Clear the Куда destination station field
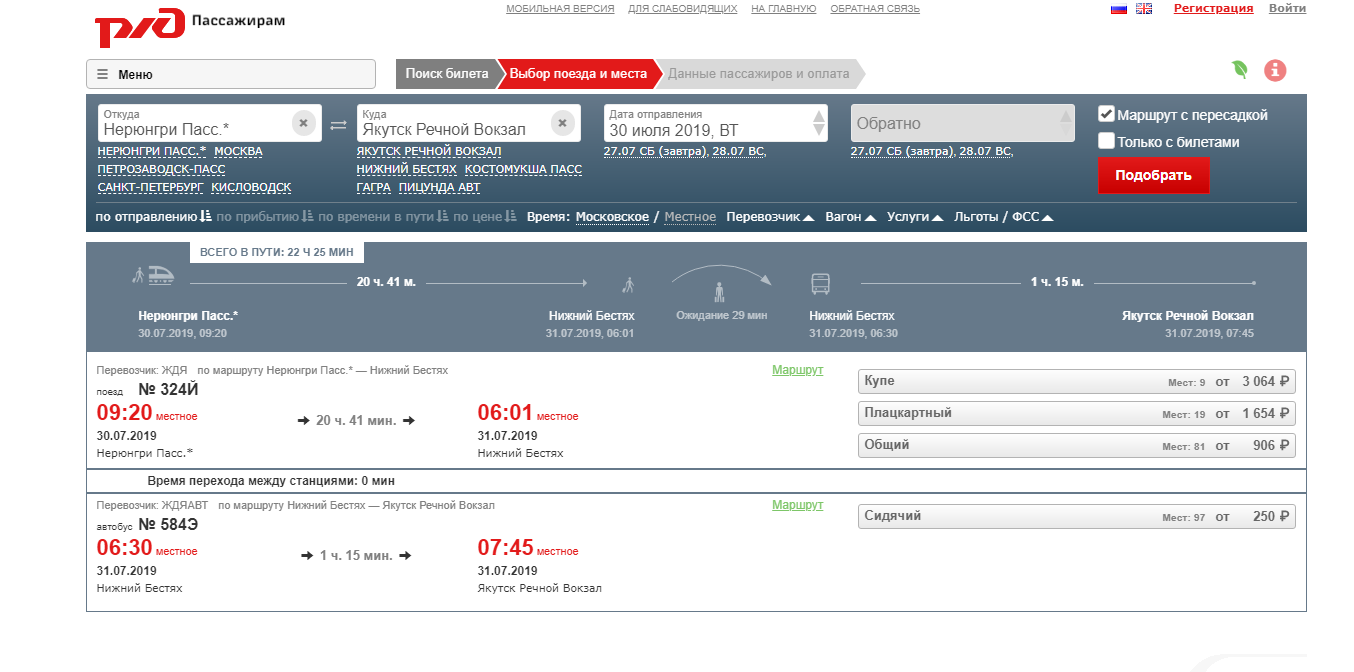The width and height of the screenshot is (1354, 672). [x=563, y=123]
